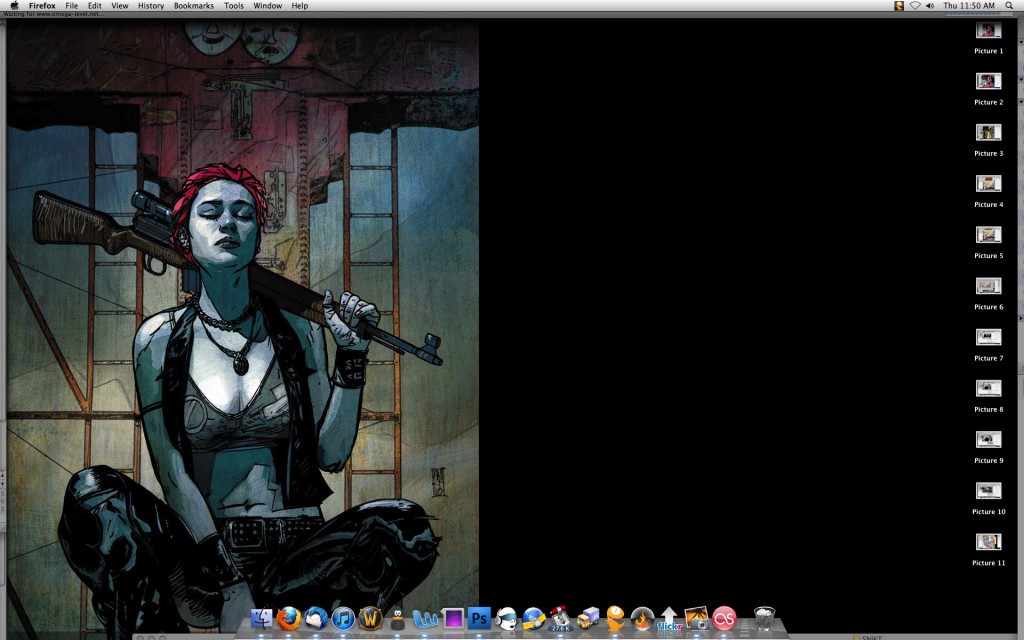Viewport: 1024px width, 640px height.
Task: Open Spotlight search
Action: point(1010,5)
